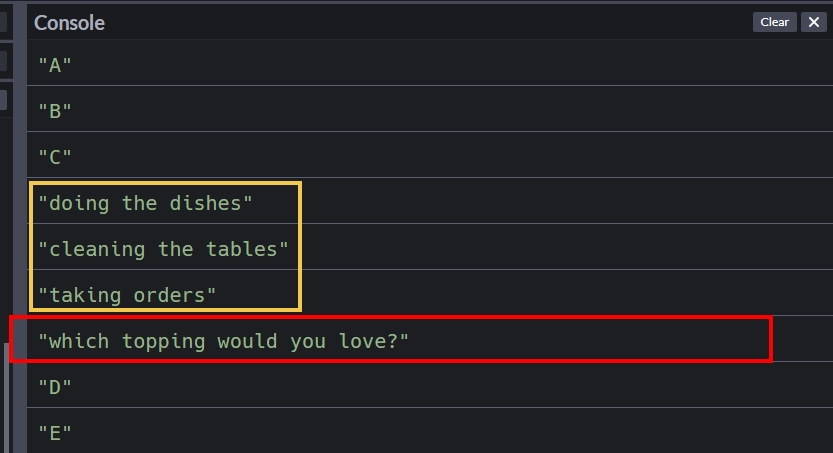Click the top partially visible left-edge button
The height and width of the screenshot is (453, 833).
coord(3,22)
